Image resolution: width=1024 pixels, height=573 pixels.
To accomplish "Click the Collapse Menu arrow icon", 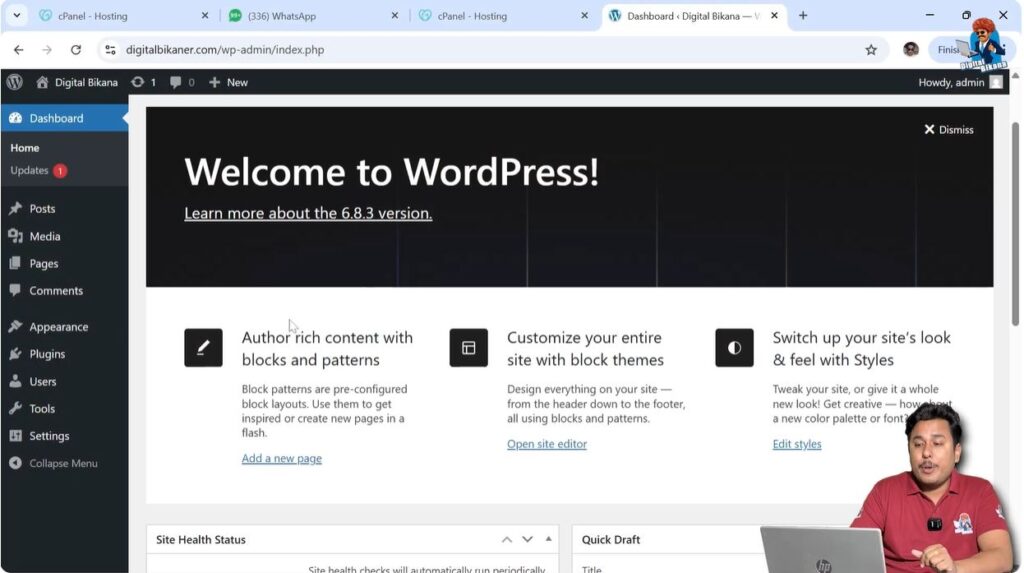I will pyautogui.click(x=15, y=463).
